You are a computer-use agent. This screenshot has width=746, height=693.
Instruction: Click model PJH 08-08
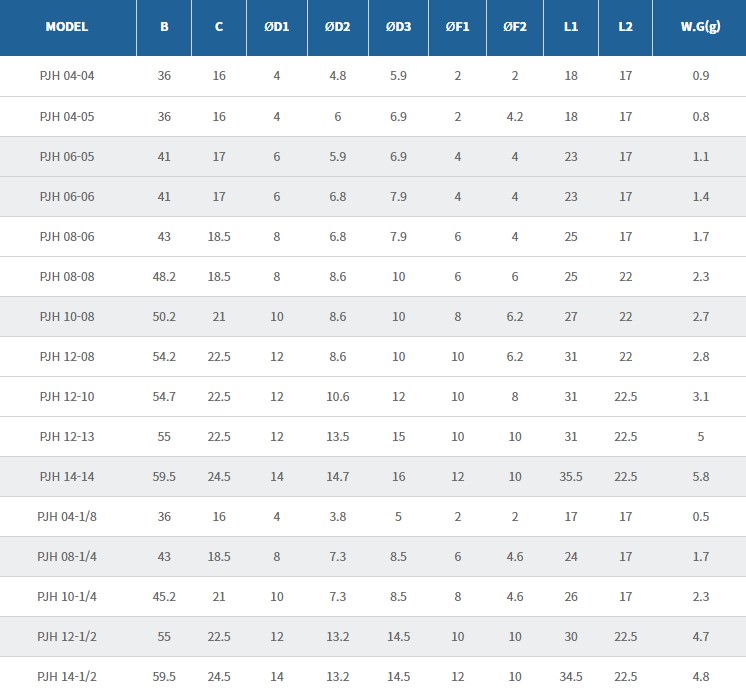coord(67,277)
